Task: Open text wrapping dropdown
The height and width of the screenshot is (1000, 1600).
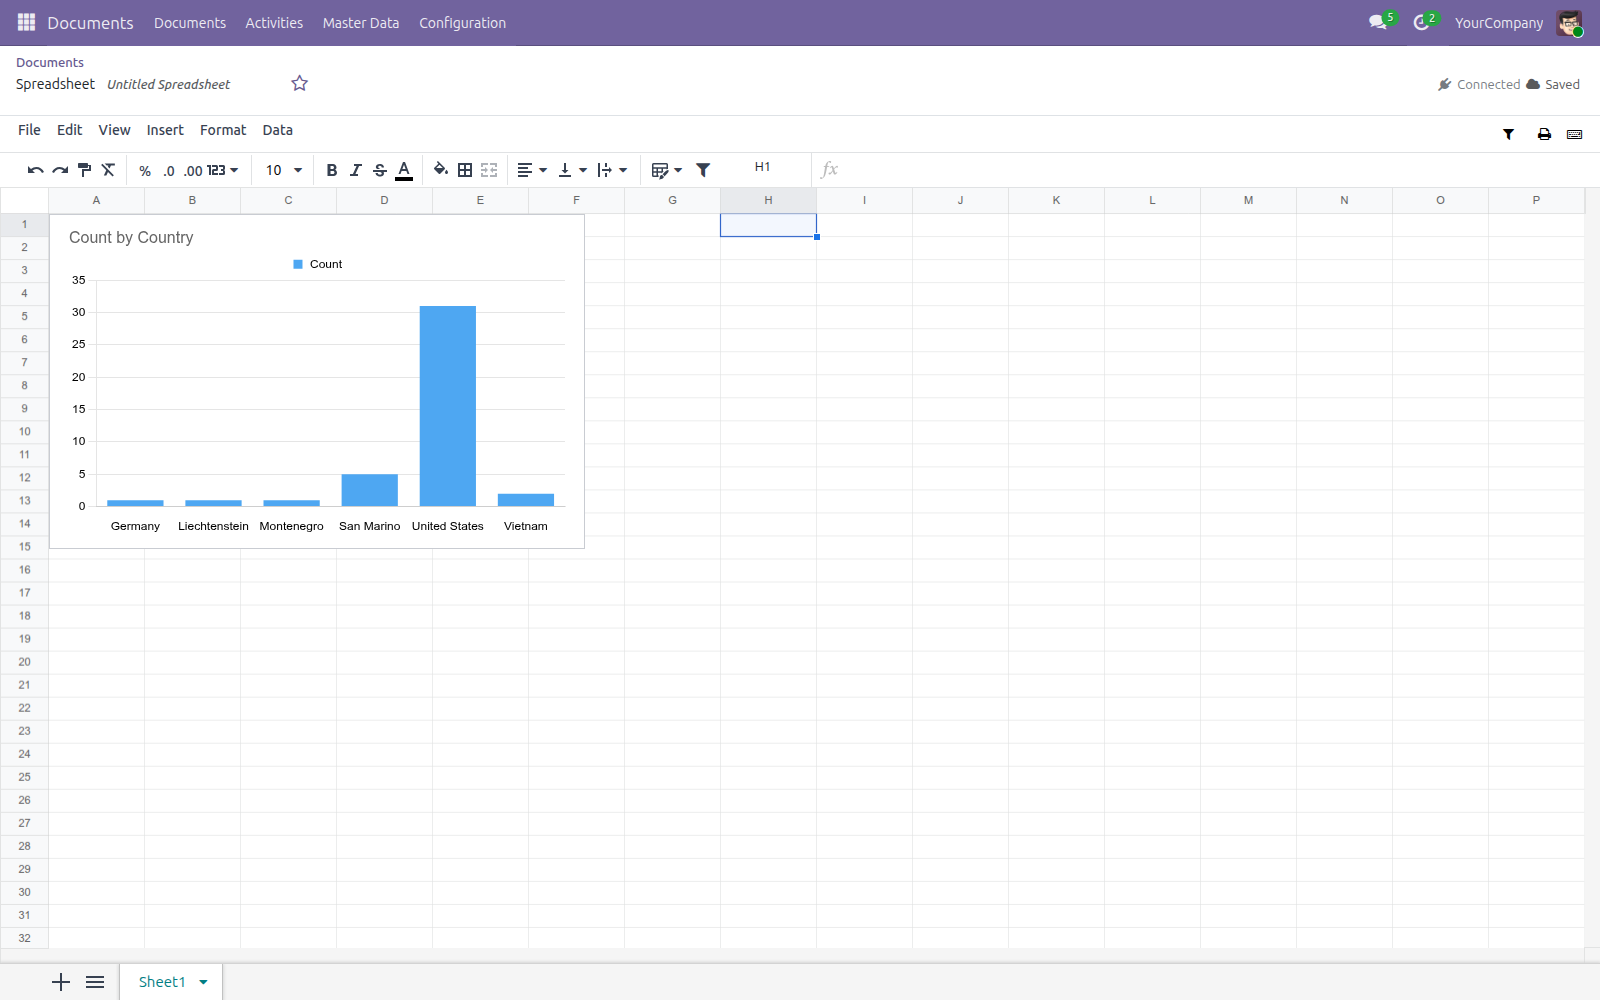Action: click(x=612, y=171)
